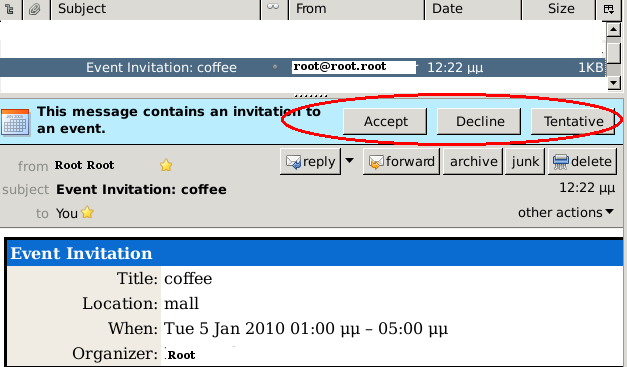Mark the message as junk
This screenshot has height=367, width=627.
pos(525,162)
